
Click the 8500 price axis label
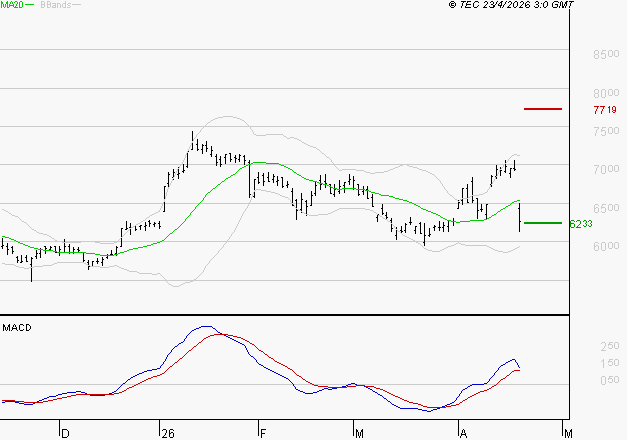tap(606, 54)
